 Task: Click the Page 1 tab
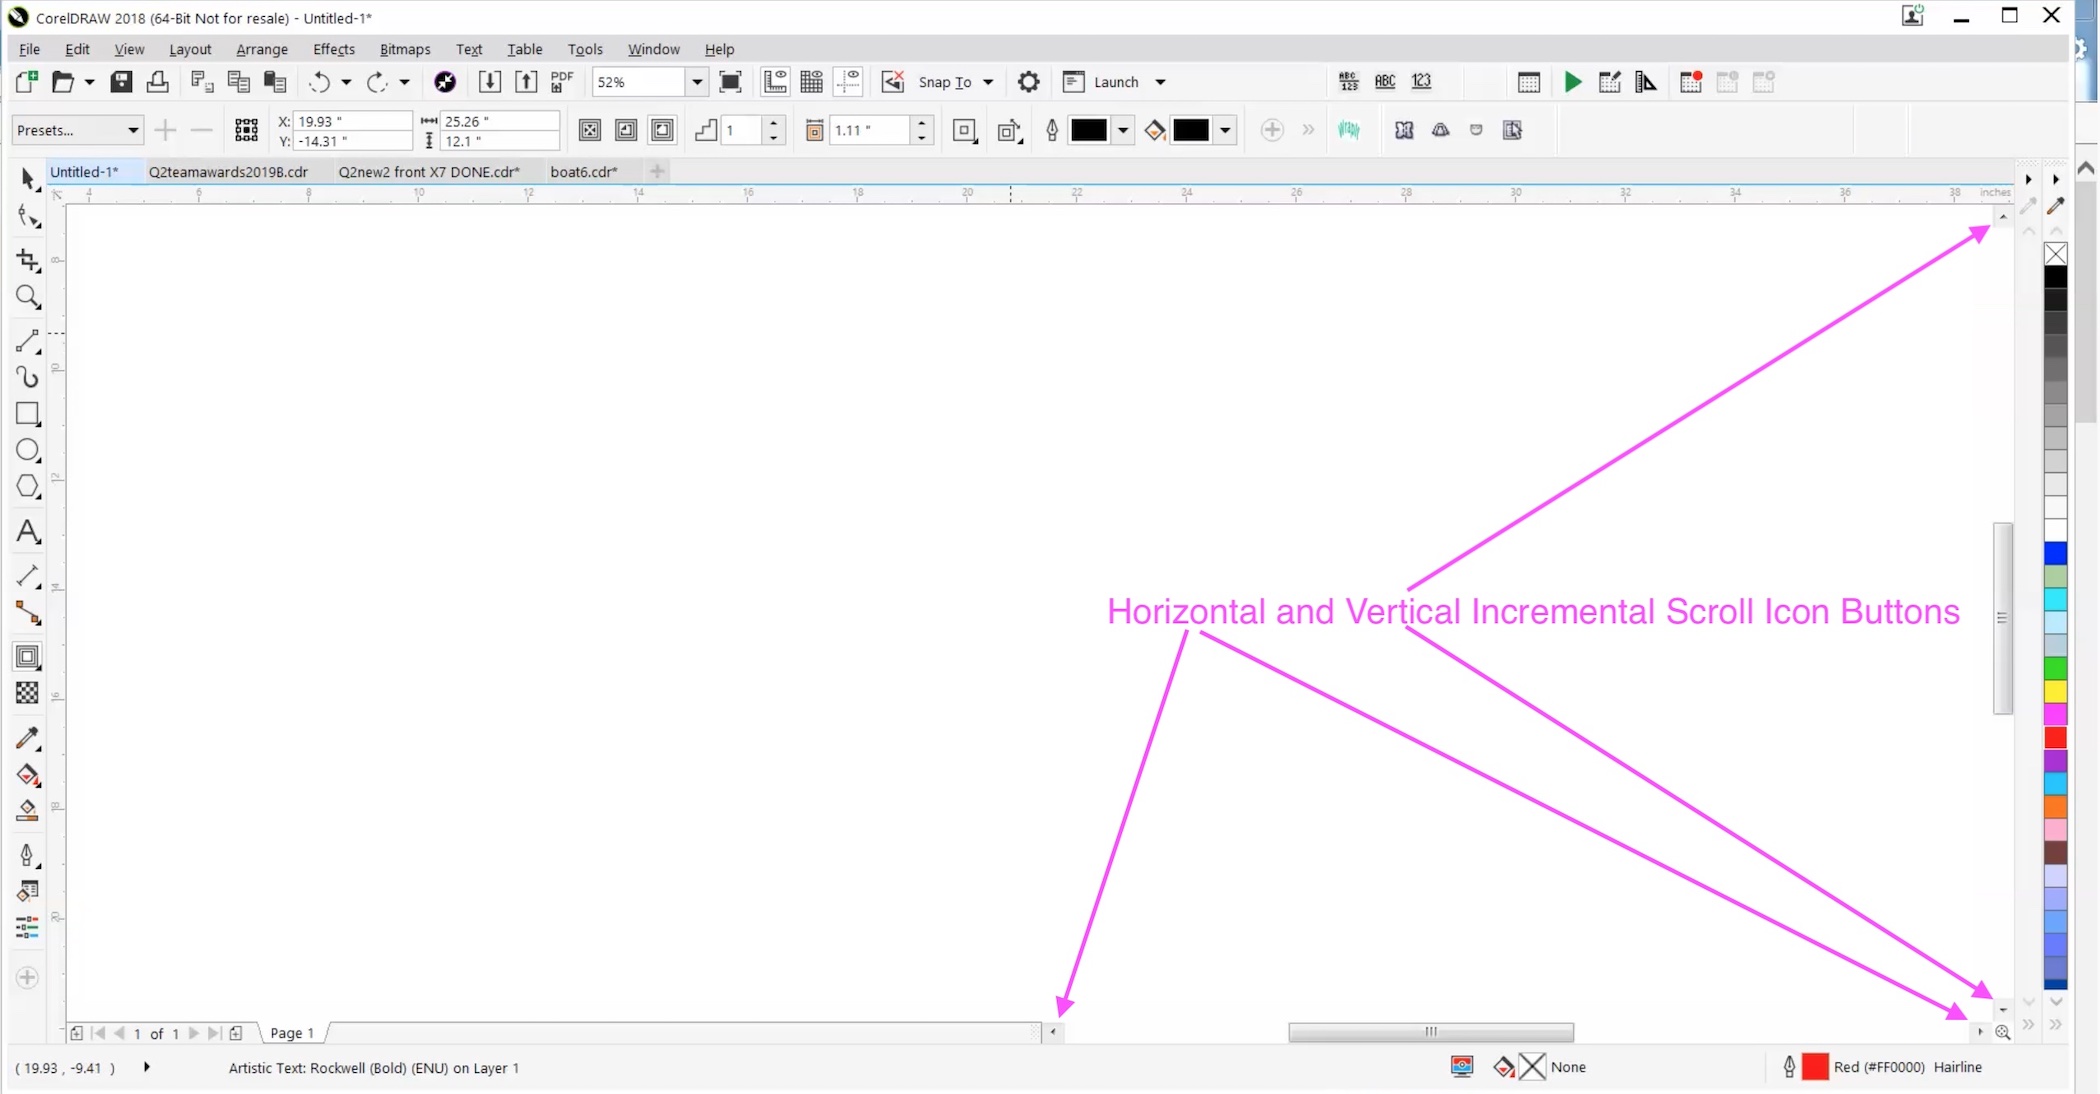(x=292, y=1033)
